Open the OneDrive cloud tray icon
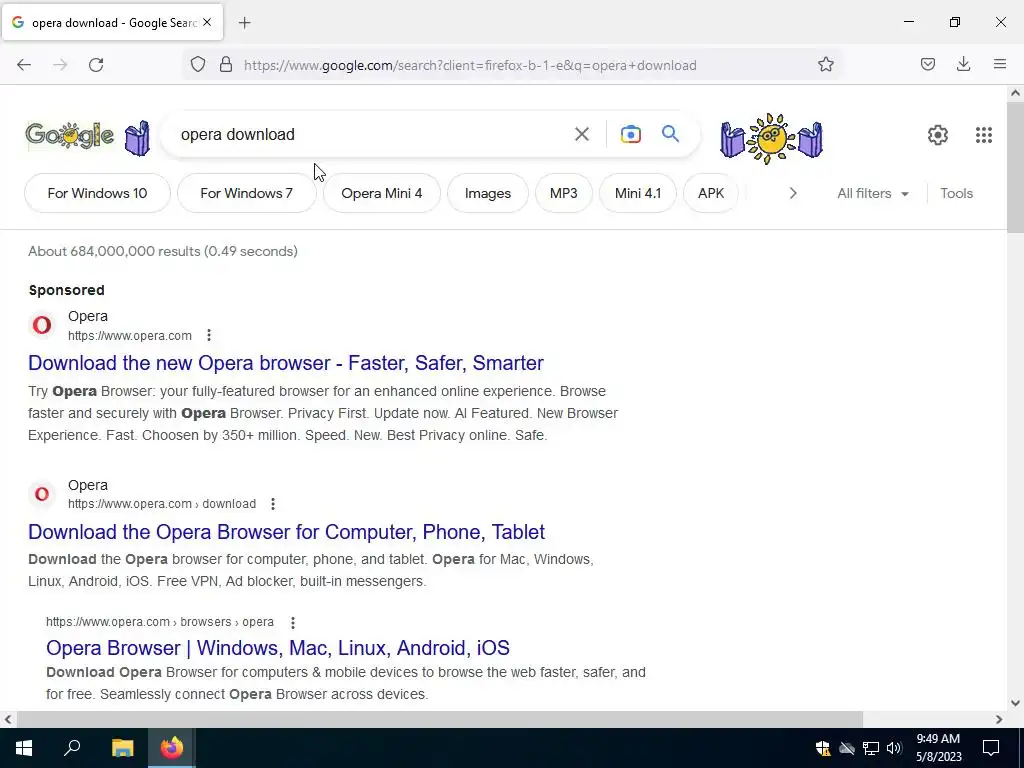The image size is (1024, 768). point(847,748)
